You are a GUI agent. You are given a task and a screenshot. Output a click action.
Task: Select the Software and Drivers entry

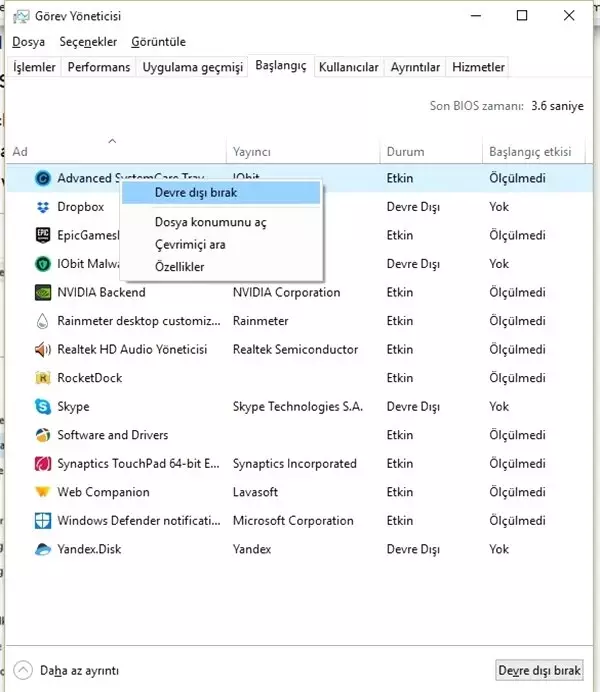pyautogui.click(x=113, y=435)
